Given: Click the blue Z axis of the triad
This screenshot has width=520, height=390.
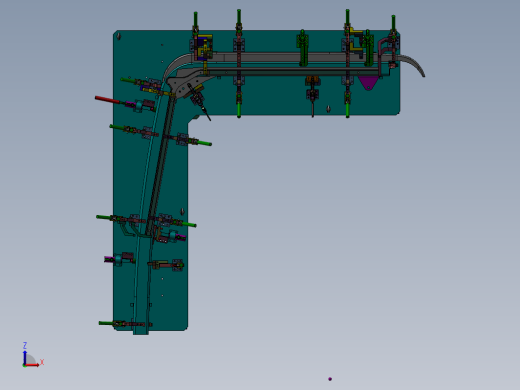Looking at the screenshot, I should tap(25, 357).
